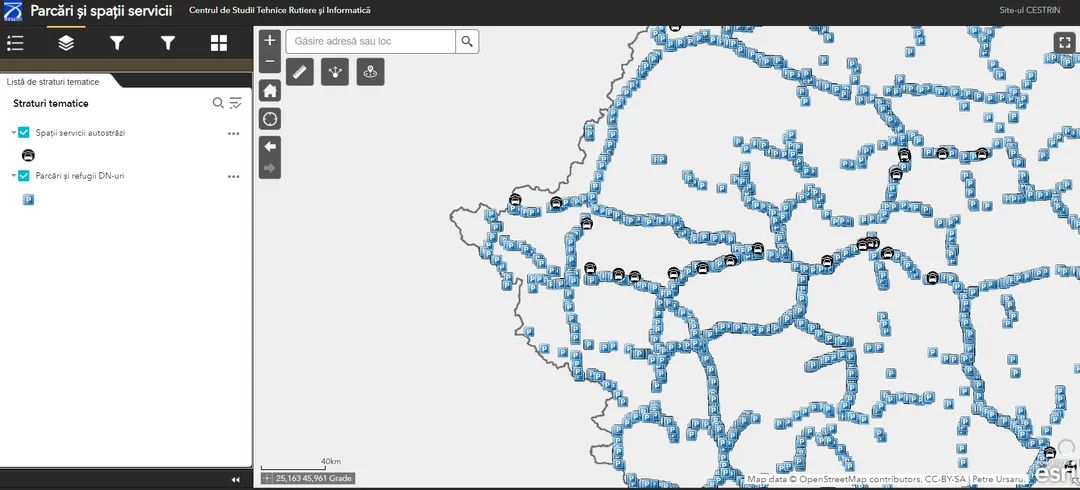The width and height of the screenshot is (1080, 490).
Task: Open the Site-ul CESTRIN link
Action: pos(1029,10)
